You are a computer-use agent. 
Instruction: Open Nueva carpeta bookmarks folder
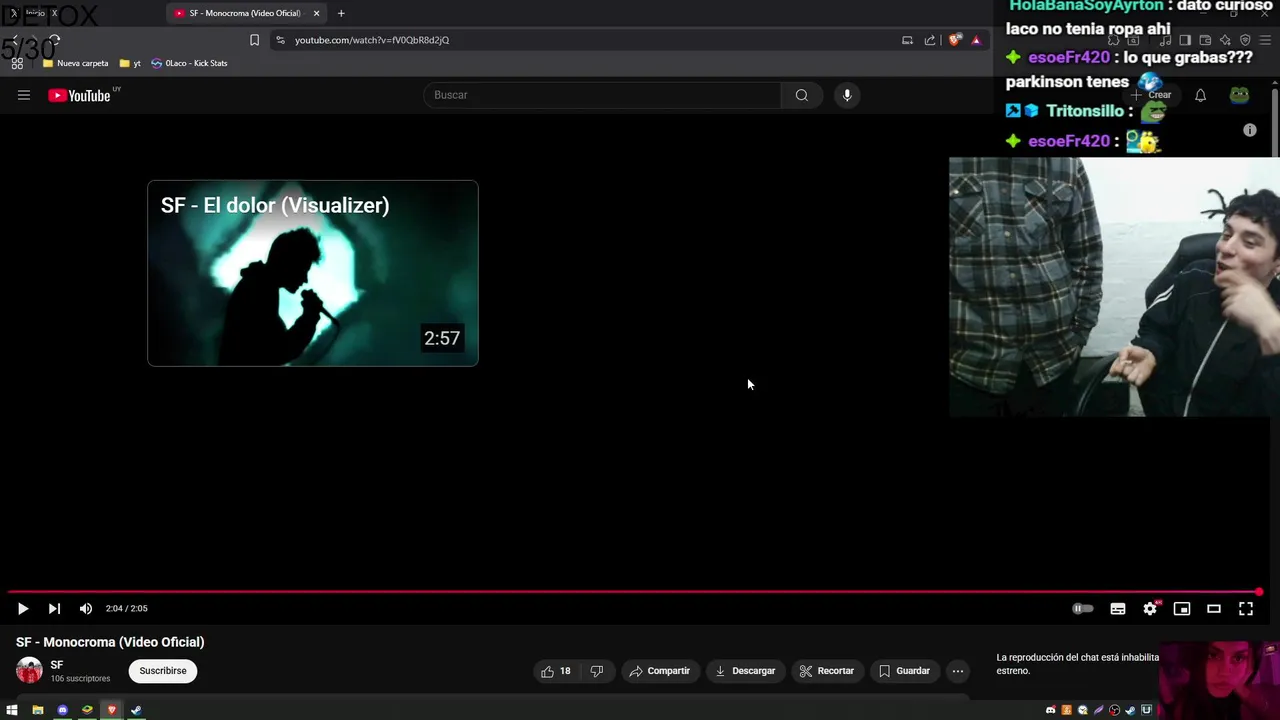(x=76, y=63)
